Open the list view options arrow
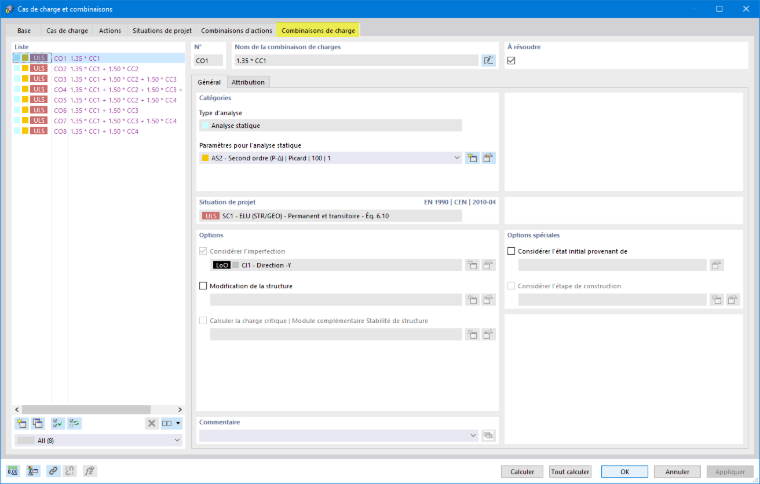Image resolution: width=760 pixels, height=484 pixels. [178, 423]
